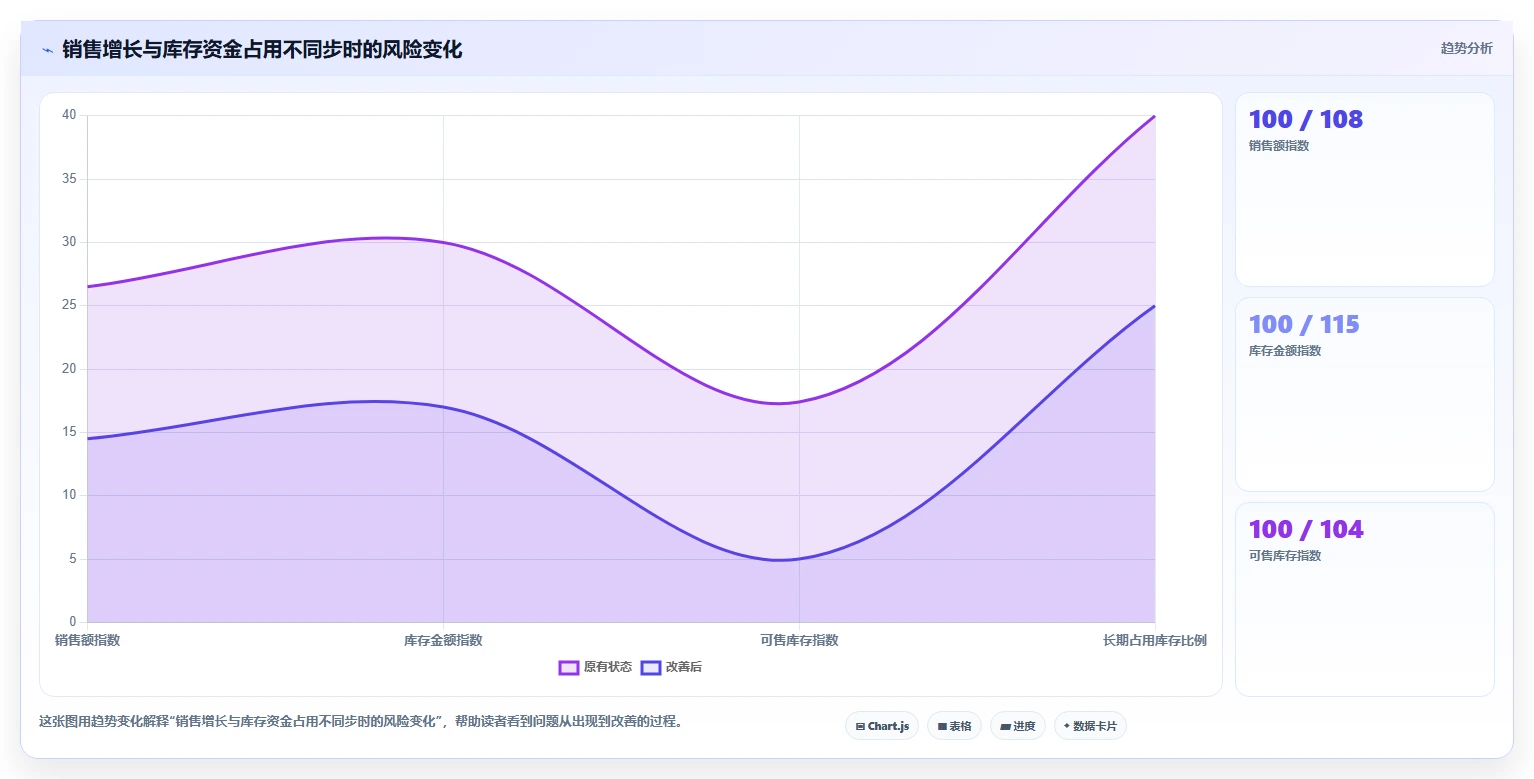
Task: Click the 原有状态 line peak at 长期占用库存比例
Action: click(1154, 116)
